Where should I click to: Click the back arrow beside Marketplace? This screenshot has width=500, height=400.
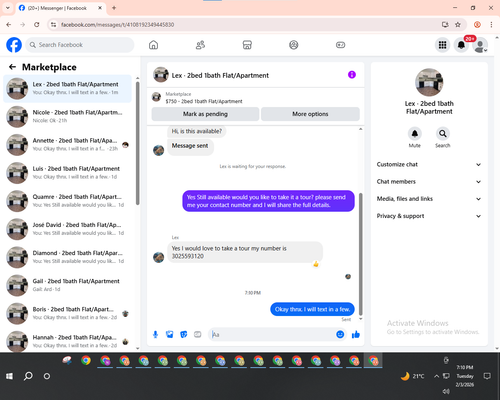click(x=13, y=67)
